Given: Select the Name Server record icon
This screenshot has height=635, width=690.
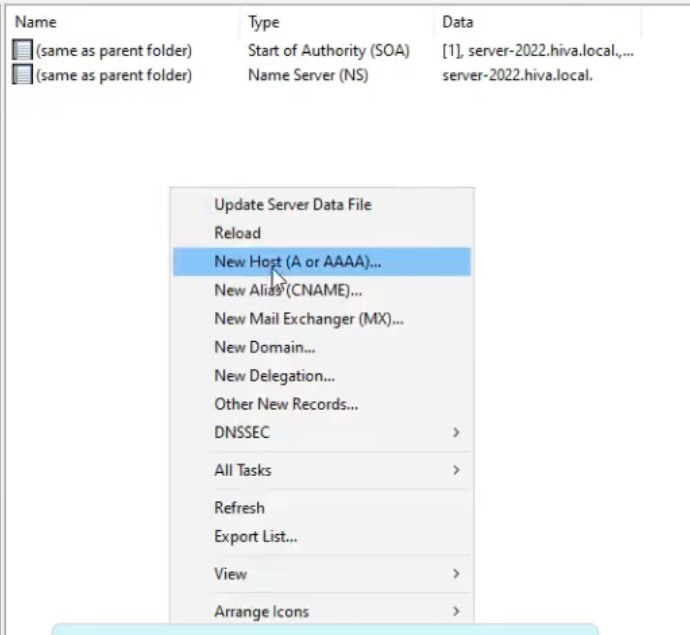Looking at the screenshot, I should coord(22,74).
